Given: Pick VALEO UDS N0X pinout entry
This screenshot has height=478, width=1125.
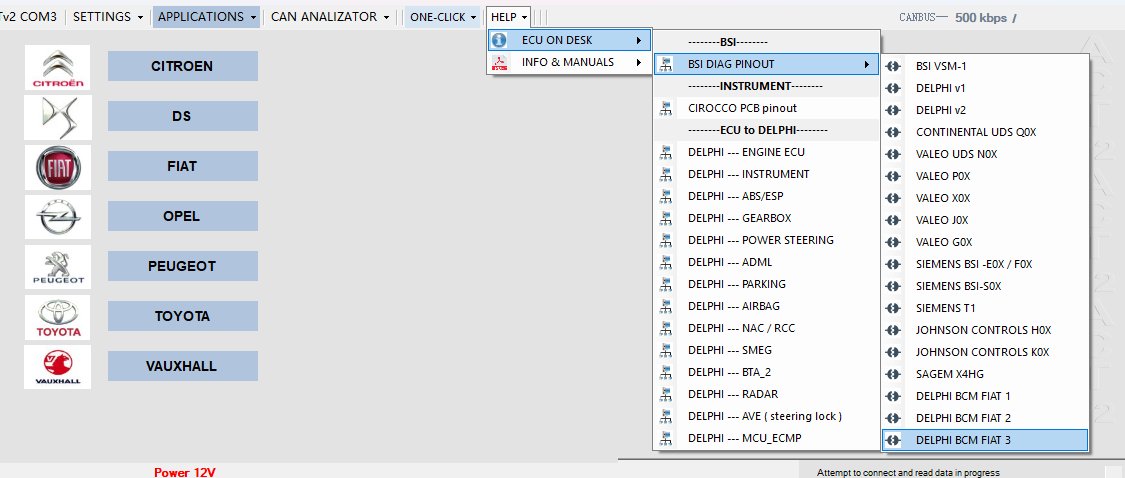Looking at the screenshot, I should coord(985,154).
